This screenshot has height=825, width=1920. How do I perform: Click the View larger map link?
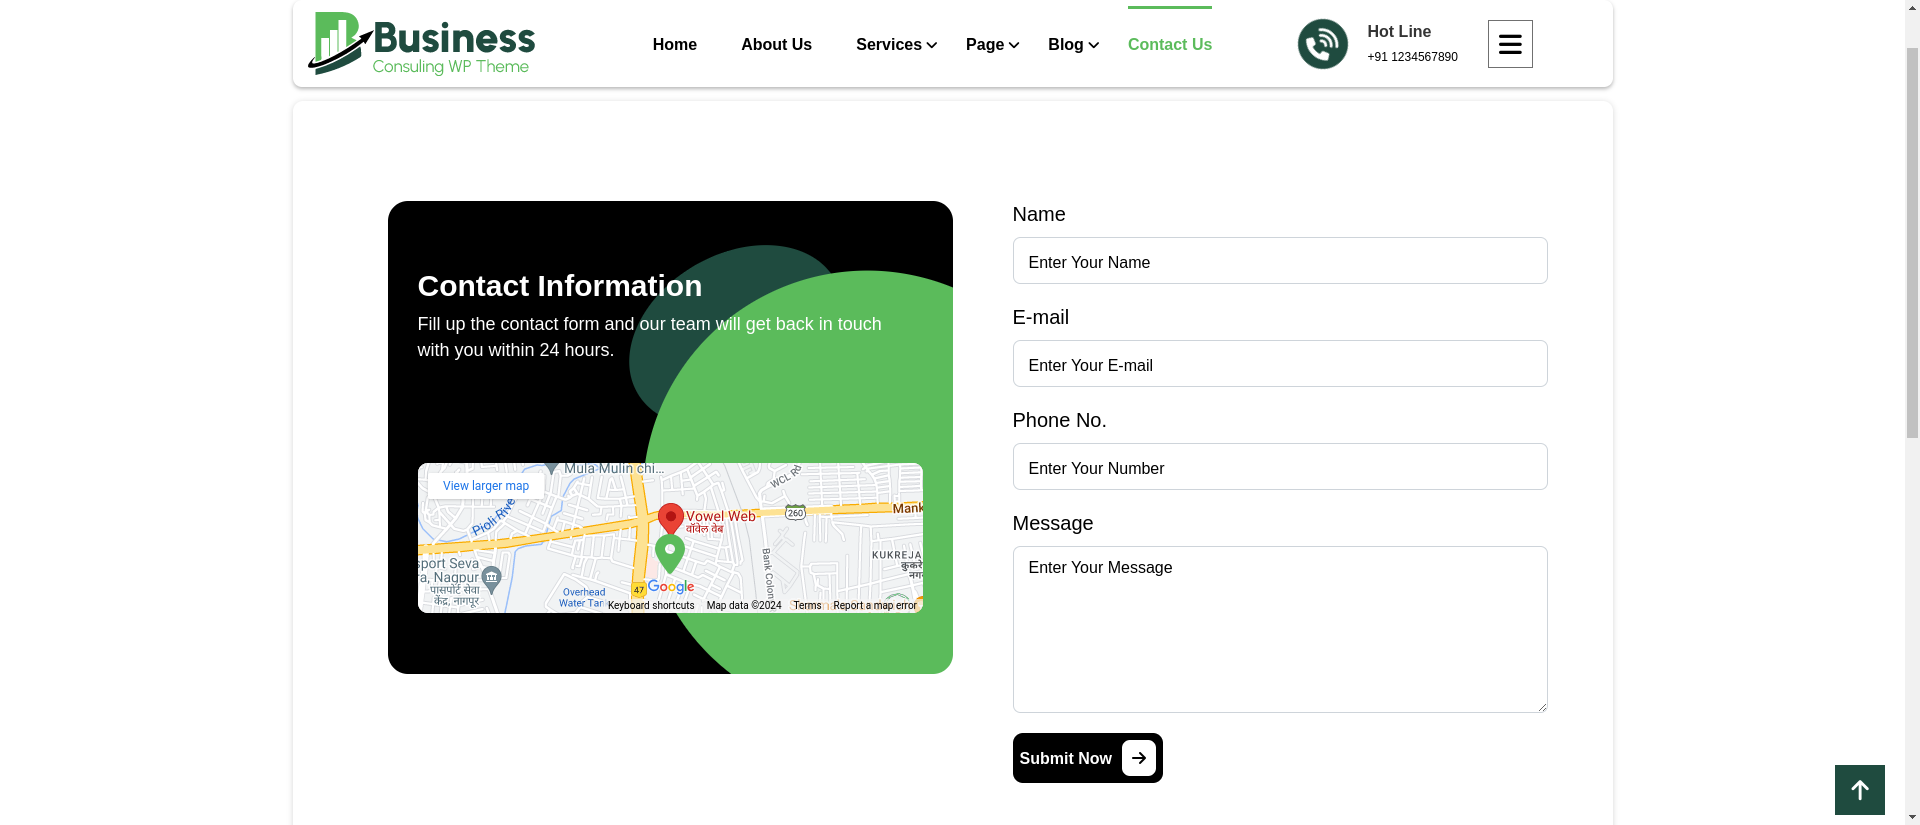point(486,486)
